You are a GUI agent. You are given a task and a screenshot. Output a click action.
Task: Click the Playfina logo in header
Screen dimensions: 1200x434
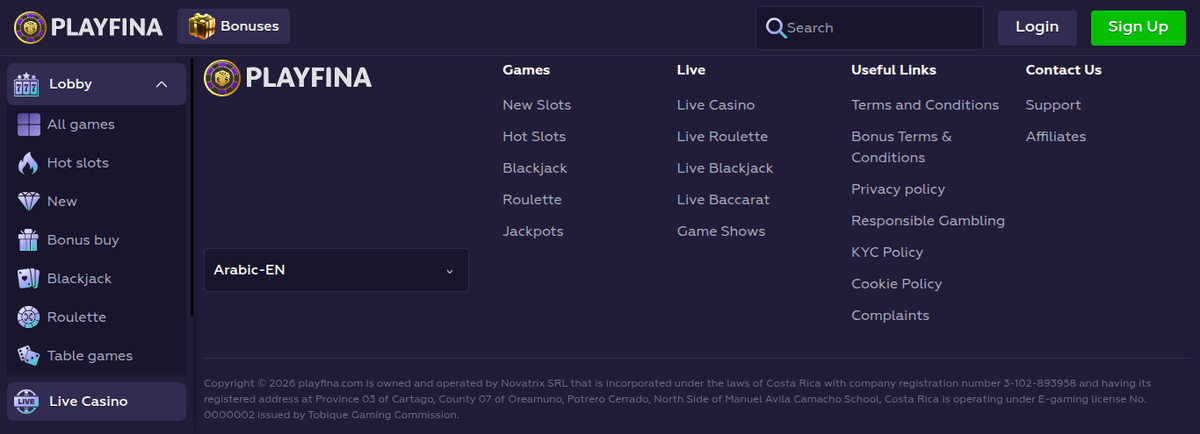click(x=88, y=27)
